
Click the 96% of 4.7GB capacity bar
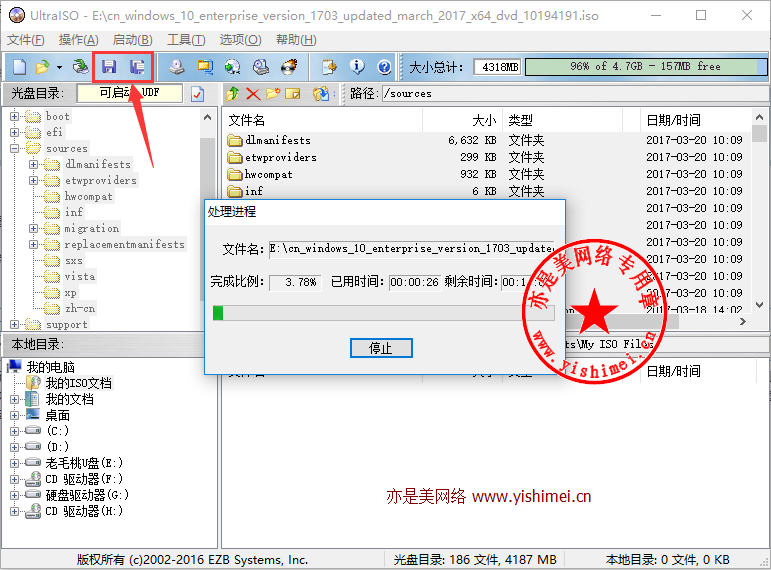(x=646, y=67)
